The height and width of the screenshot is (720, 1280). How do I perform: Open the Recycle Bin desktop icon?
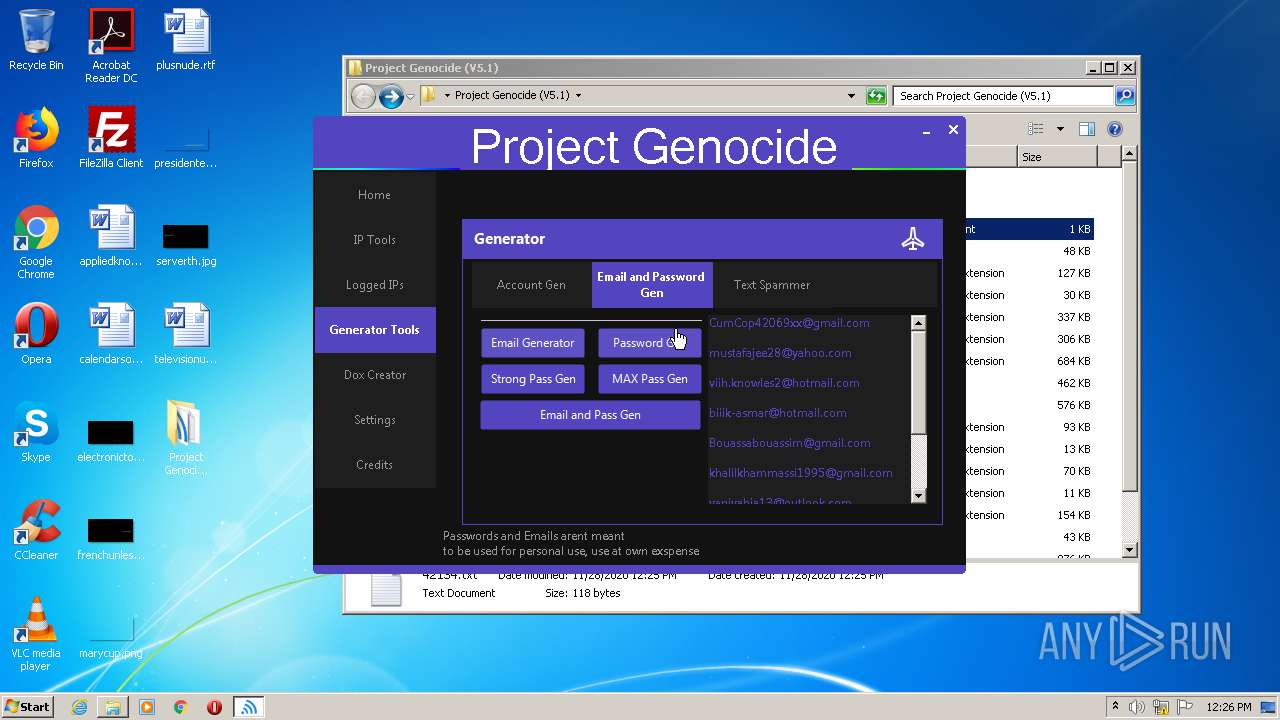[x=36, y=40]
